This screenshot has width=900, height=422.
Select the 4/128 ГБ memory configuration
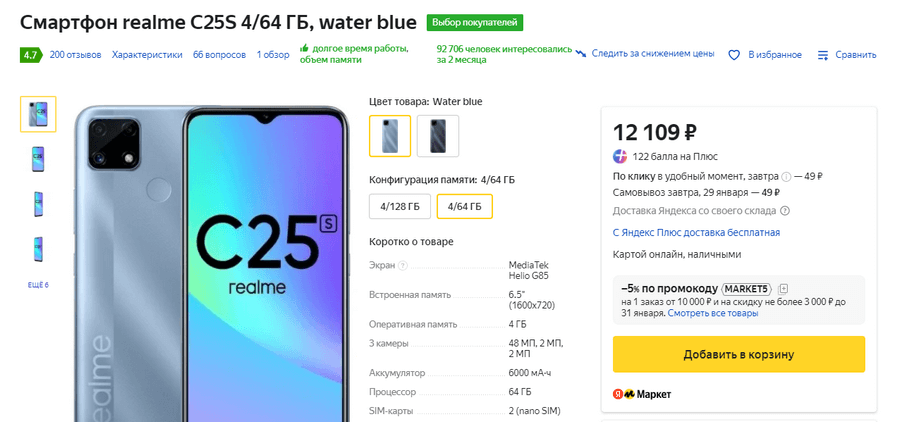(400, 206)
